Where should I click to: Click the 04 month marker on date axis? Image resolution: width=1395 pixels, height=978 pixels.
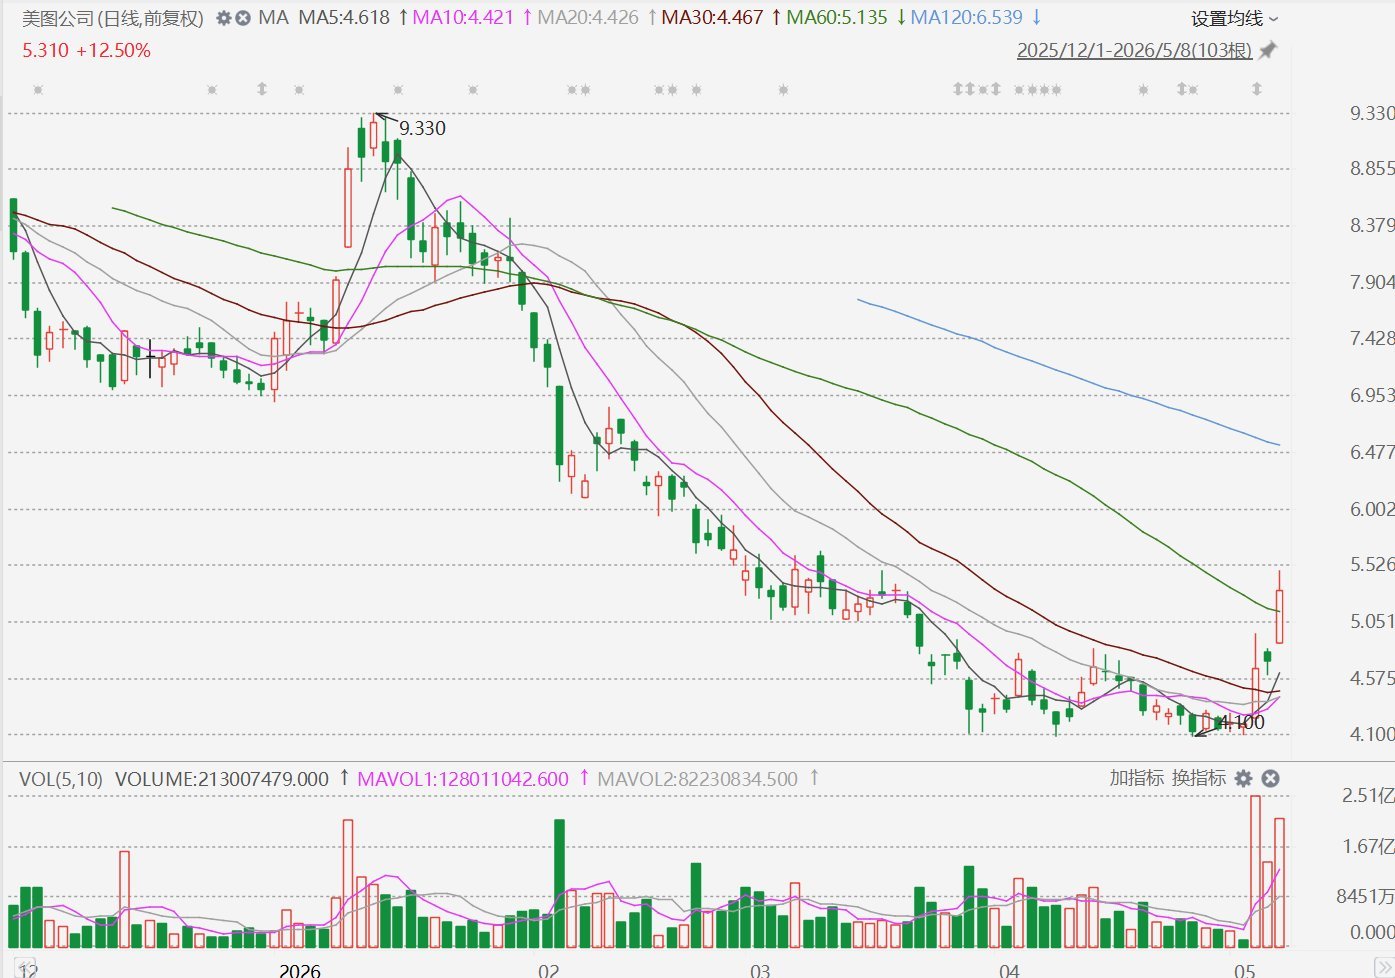1009,970
